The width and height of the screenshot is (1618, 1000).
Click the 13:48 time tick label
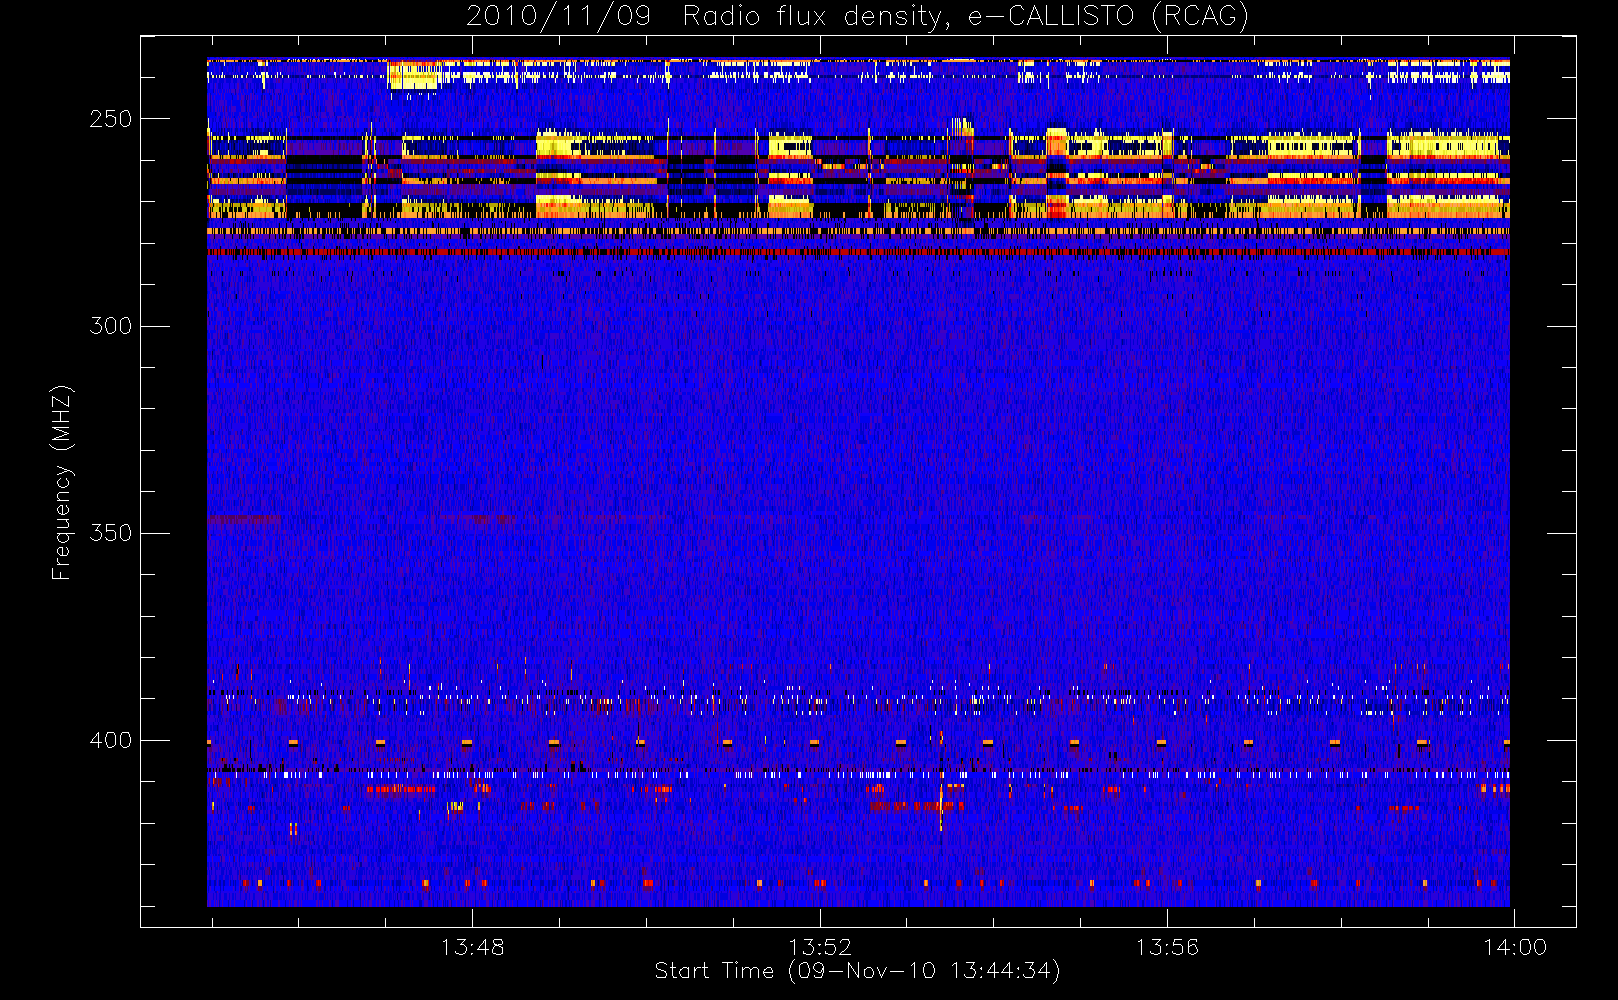473,946
